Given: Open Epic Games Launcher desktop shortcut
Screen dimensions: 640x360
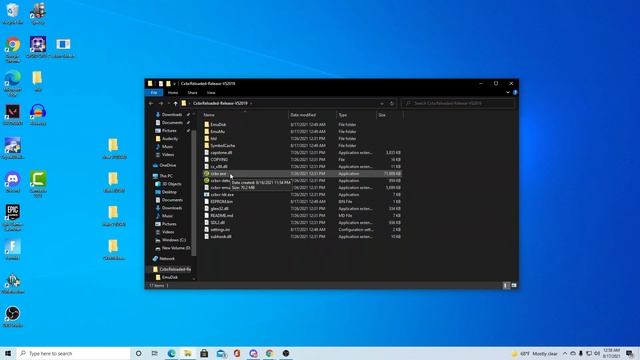Looking at the screenshot, I should click(x=13, y=217).
